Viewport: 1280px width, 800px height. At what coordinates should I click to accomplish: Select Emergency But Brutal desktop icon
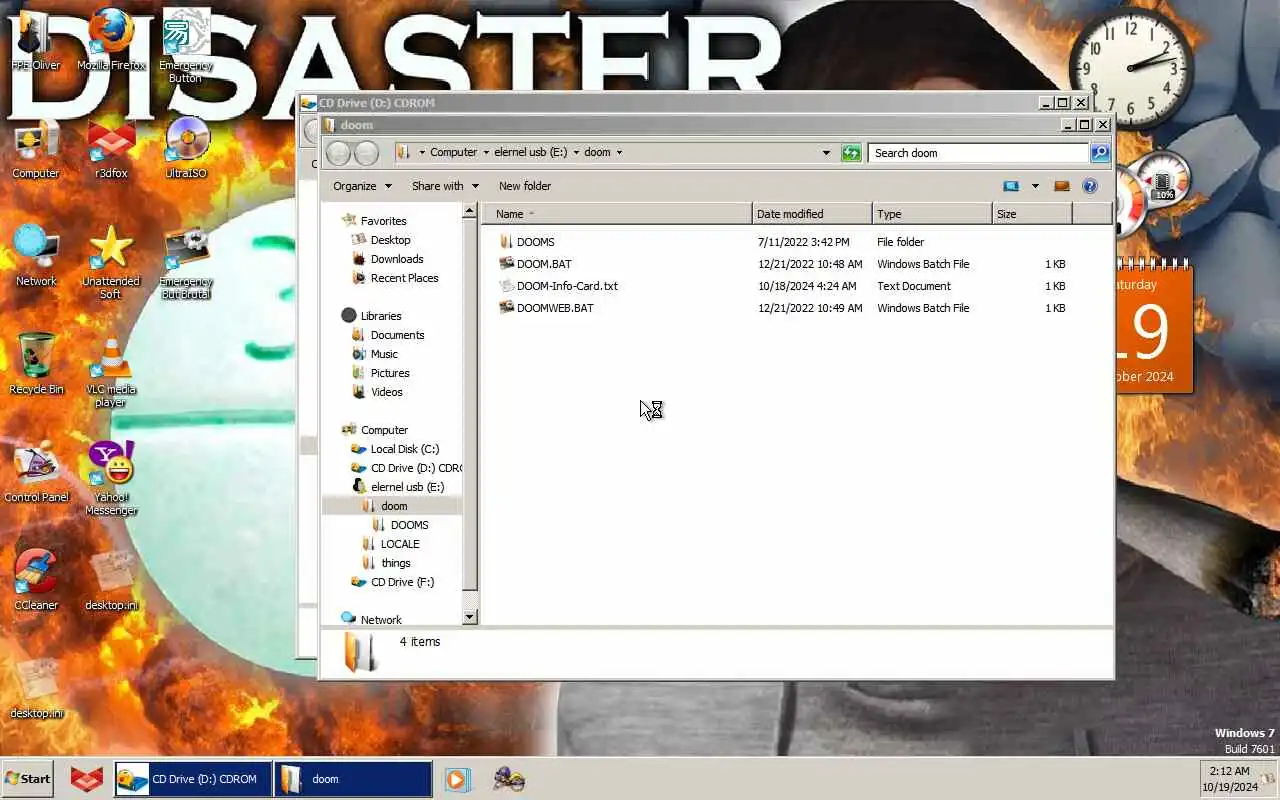[186, 262]
